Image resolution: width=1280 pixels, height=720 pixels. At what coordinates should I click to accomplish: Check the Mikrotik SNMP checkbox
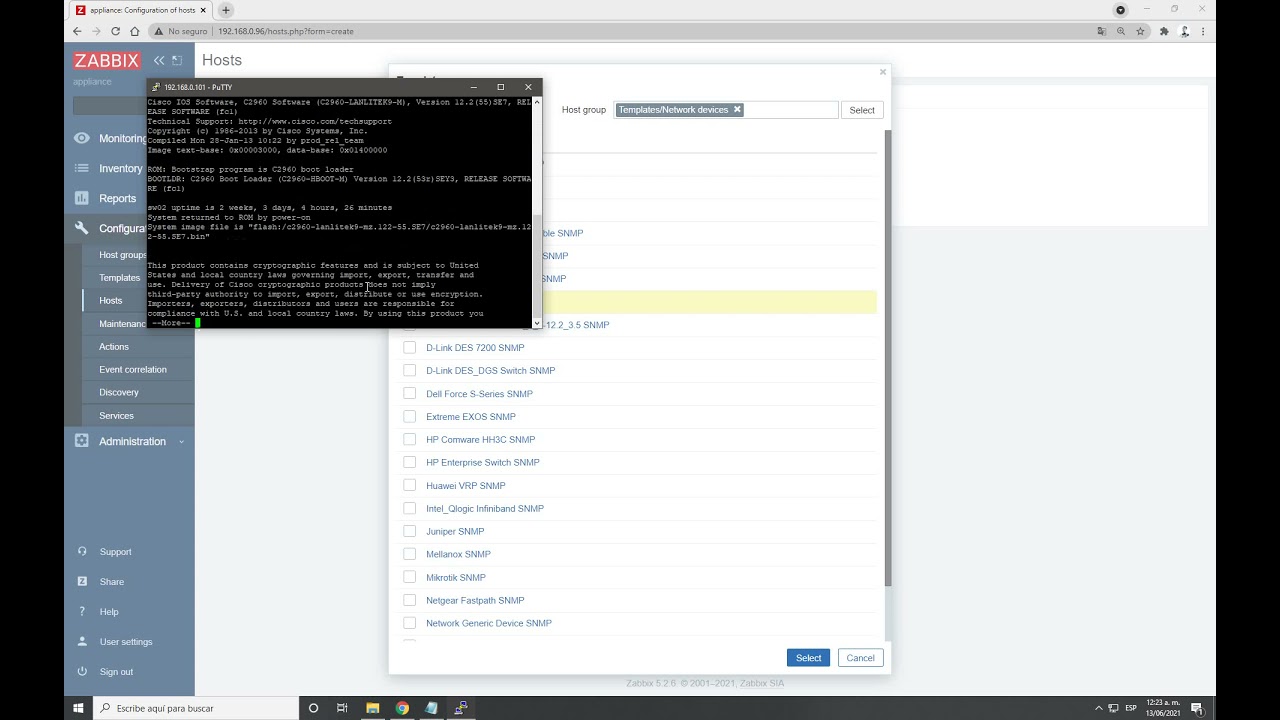pyautogui.click(x=409, y=577)
